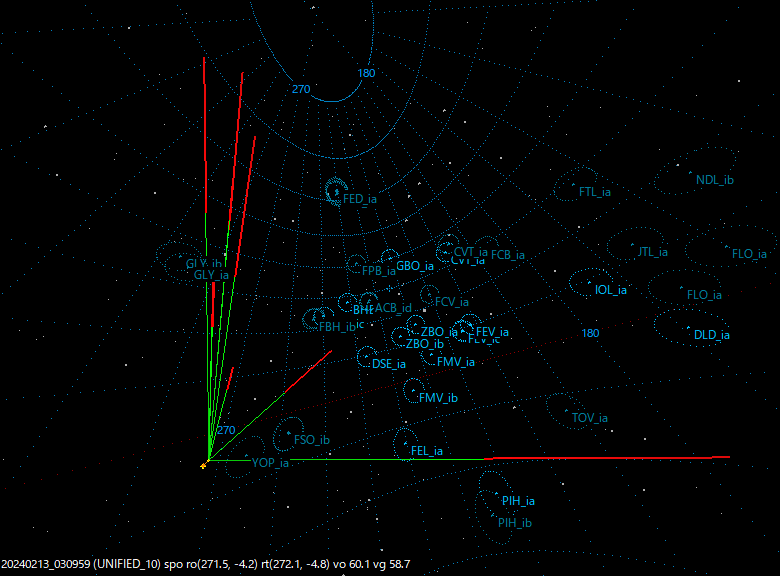Screen dimensions: 780x576
Task: Click the yellow cross marker at the line origin
Action: [x=203, y=466]
